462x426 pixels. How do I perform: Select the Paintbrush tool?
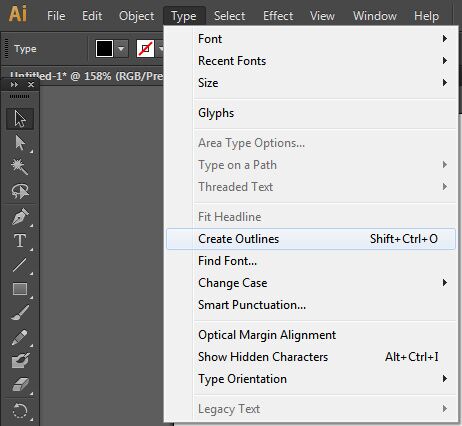click(20, 313)
